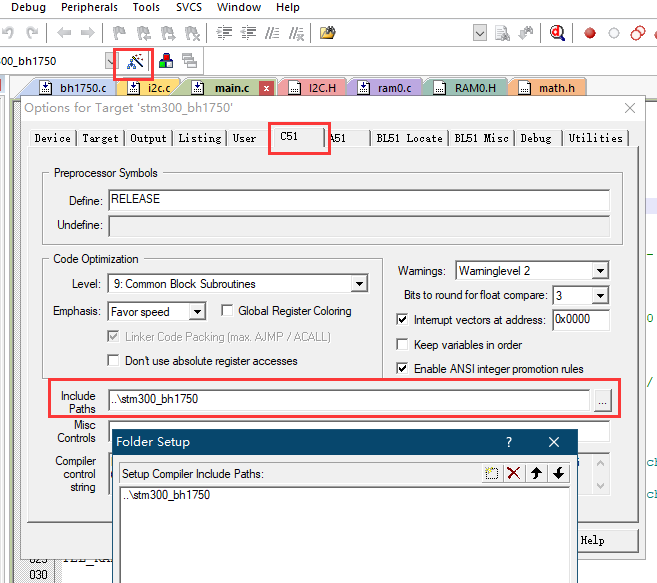Click the Find in Files magnifier icon

tap(557, 33)
